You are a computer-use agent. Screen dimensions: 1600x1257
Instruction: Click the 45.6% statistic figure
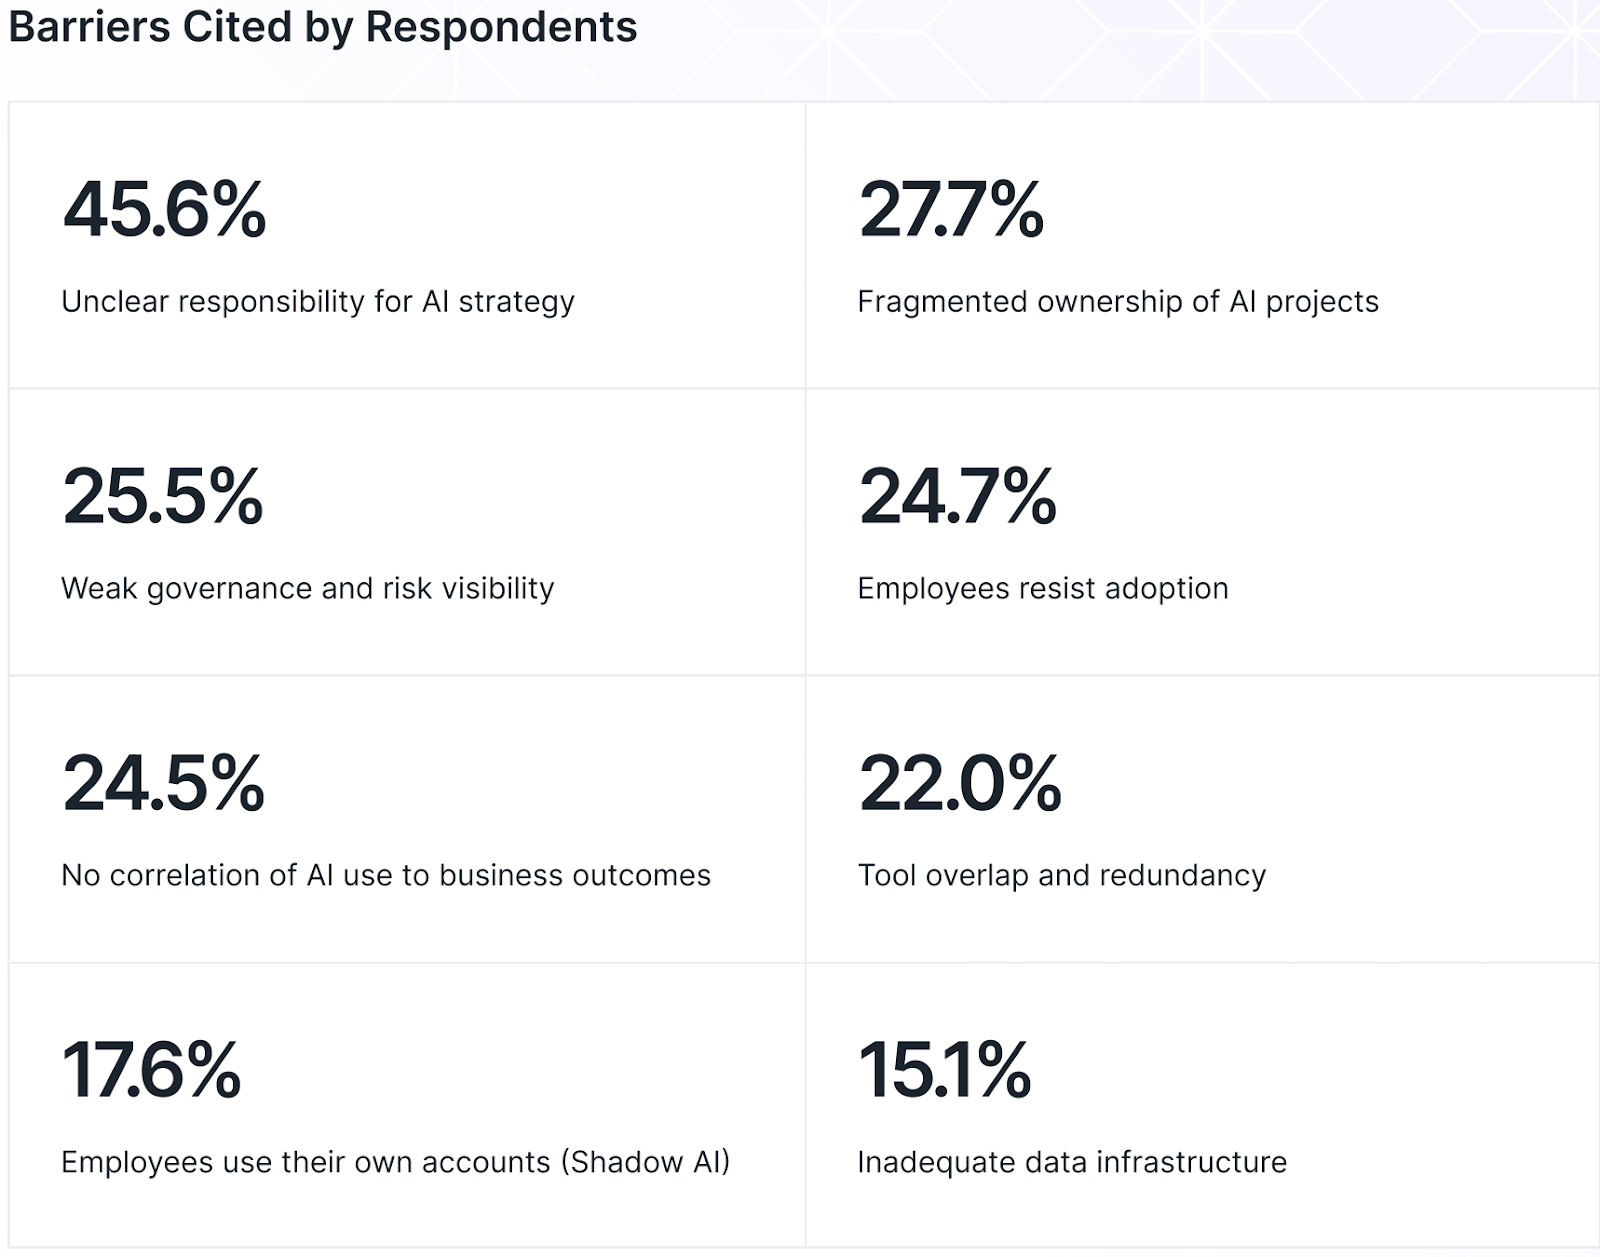coord(165,210)
